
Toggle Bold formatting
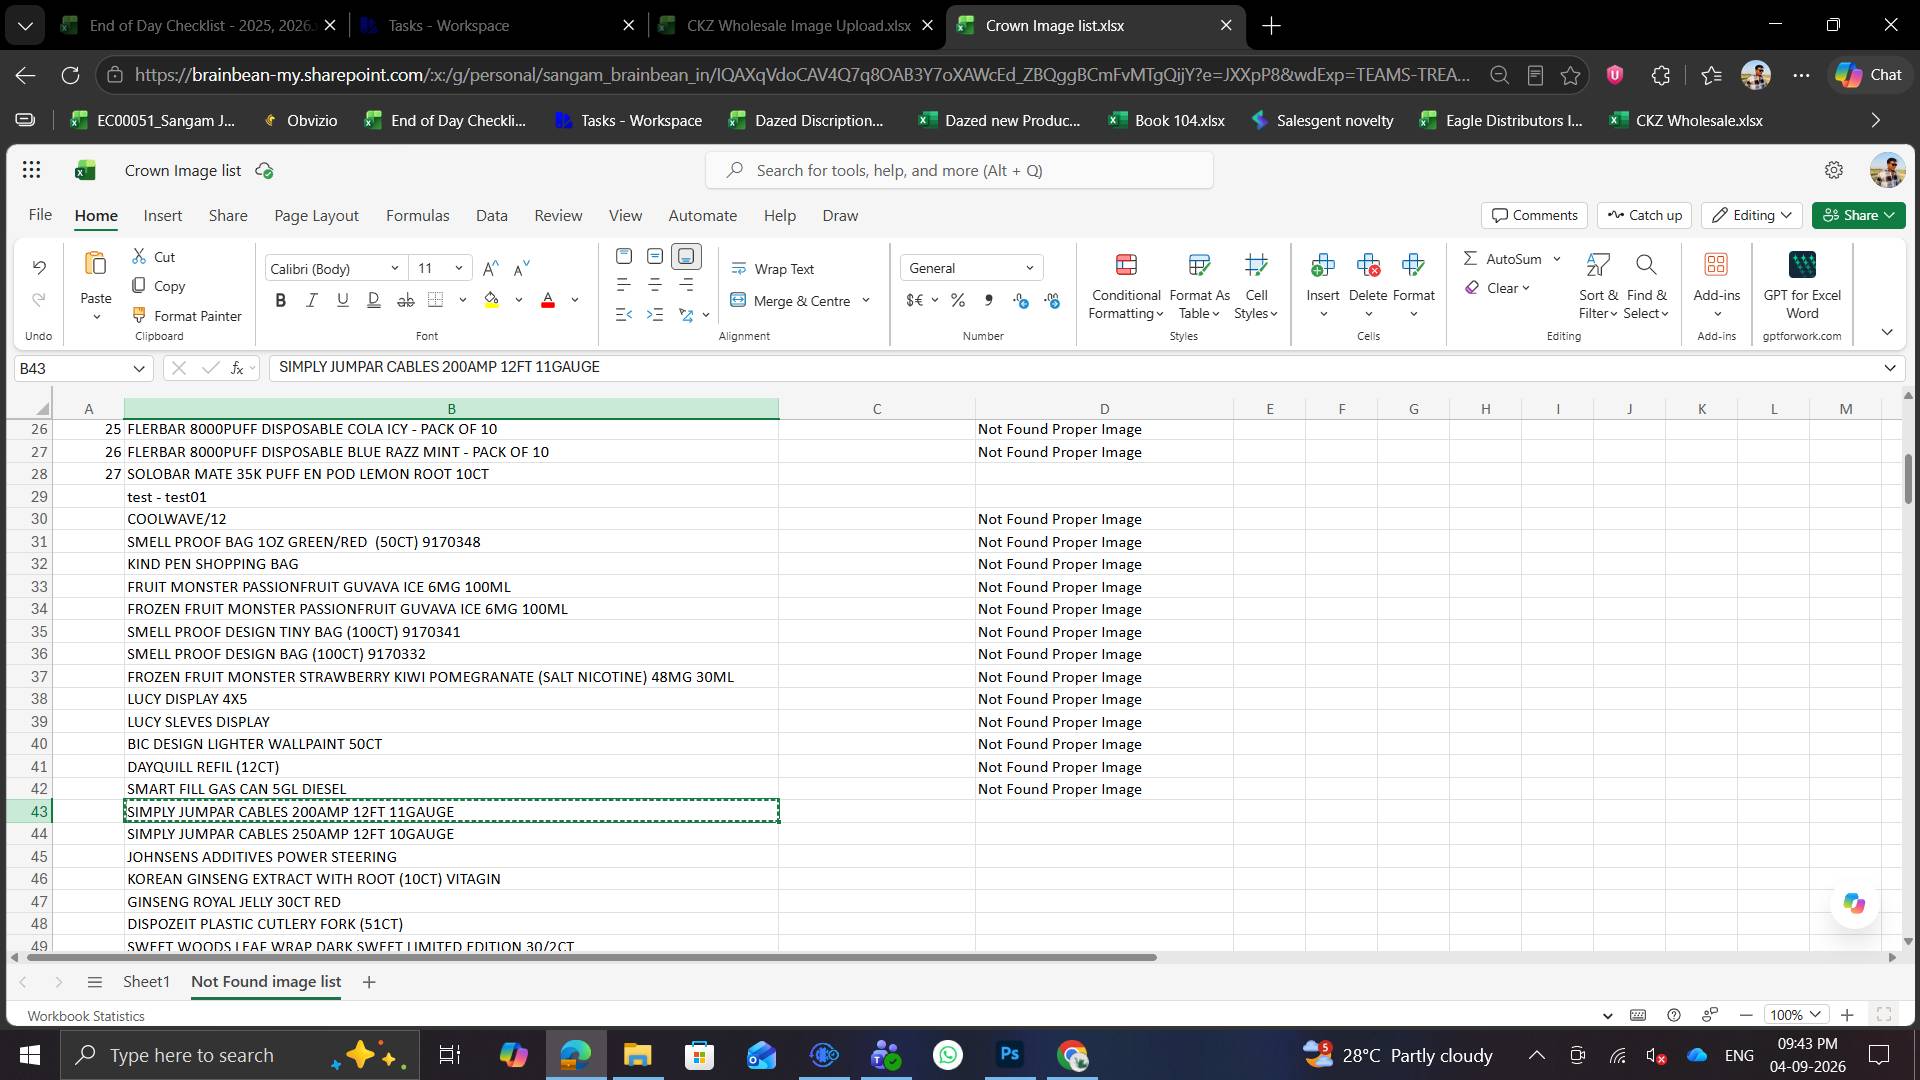tap(281, 300)
